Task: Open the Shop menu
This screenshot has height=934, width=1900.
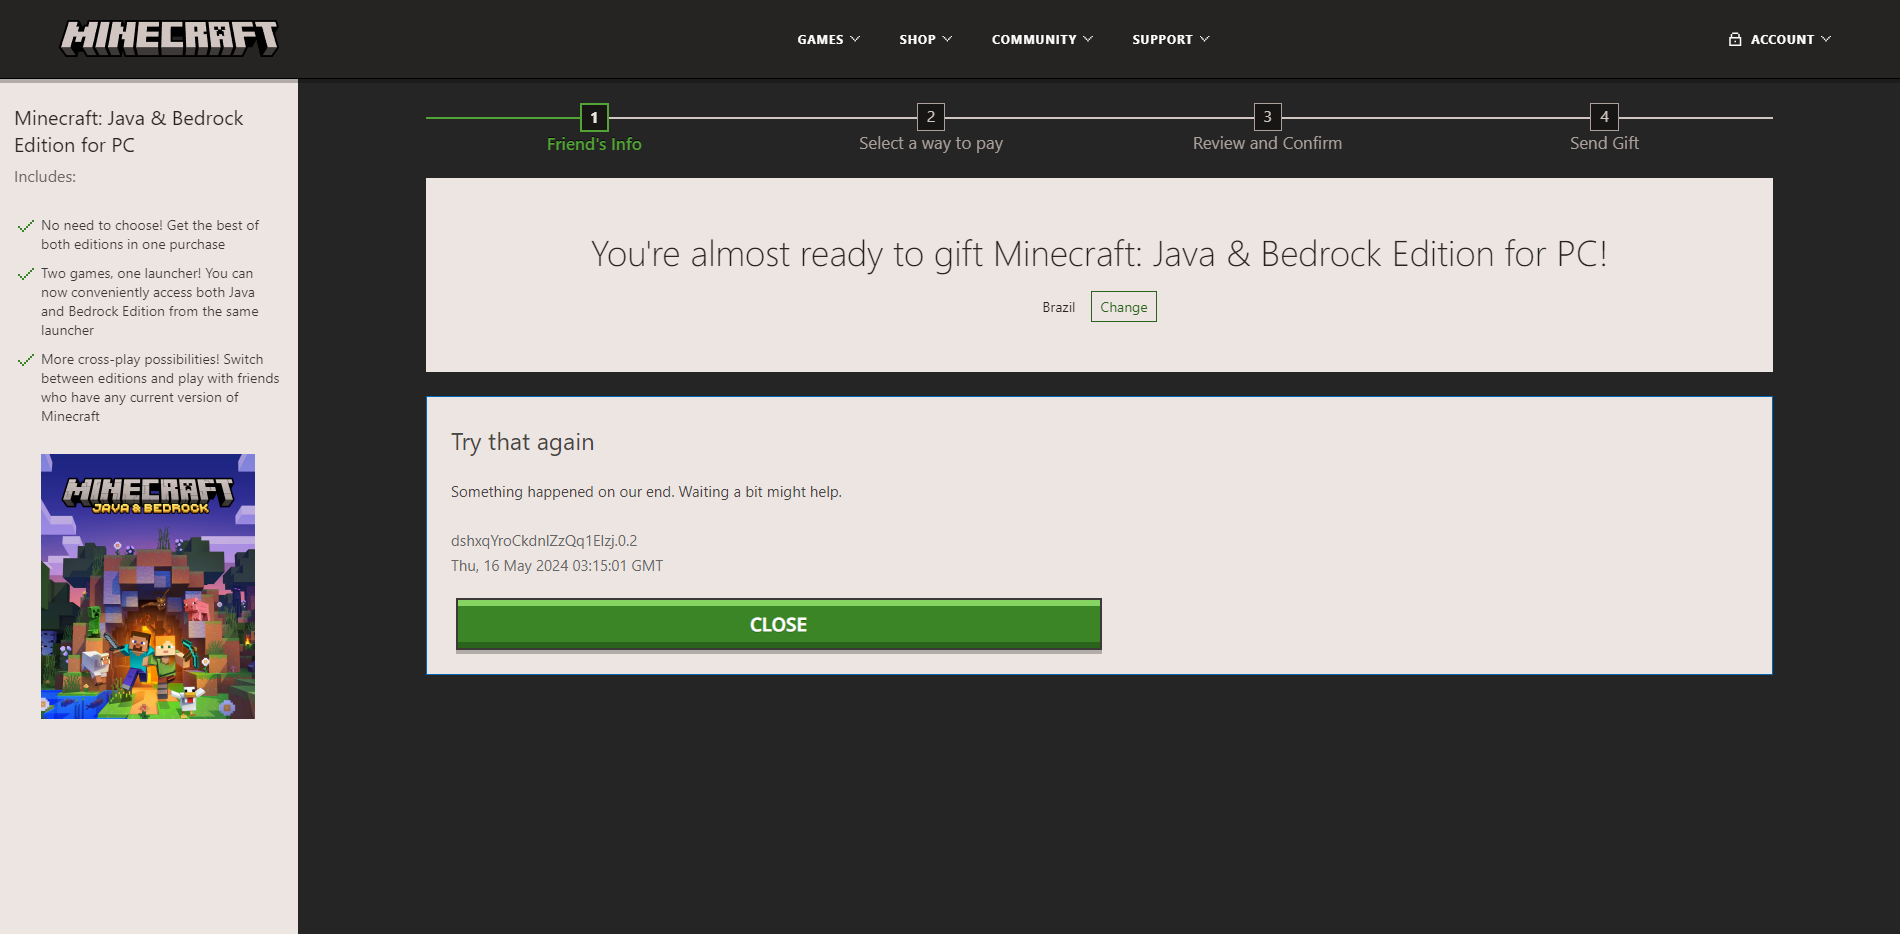Action: click(x=926, y=39)
